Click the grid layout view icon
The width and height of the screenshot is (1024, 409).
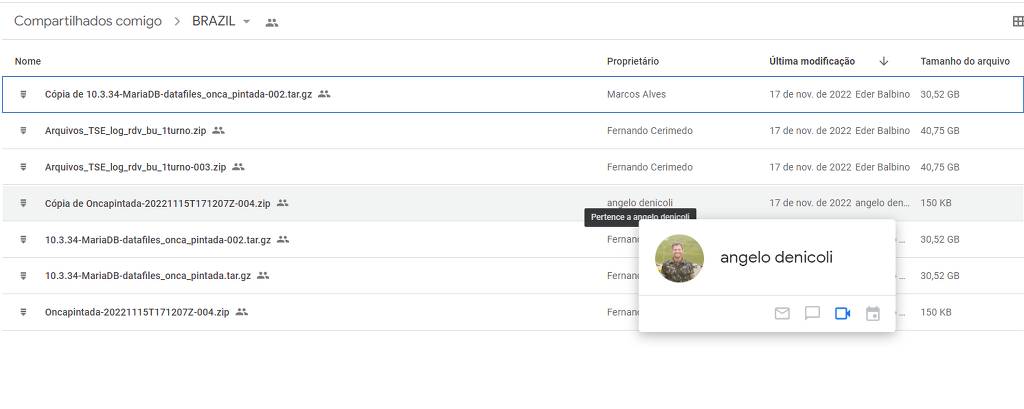1018,22
